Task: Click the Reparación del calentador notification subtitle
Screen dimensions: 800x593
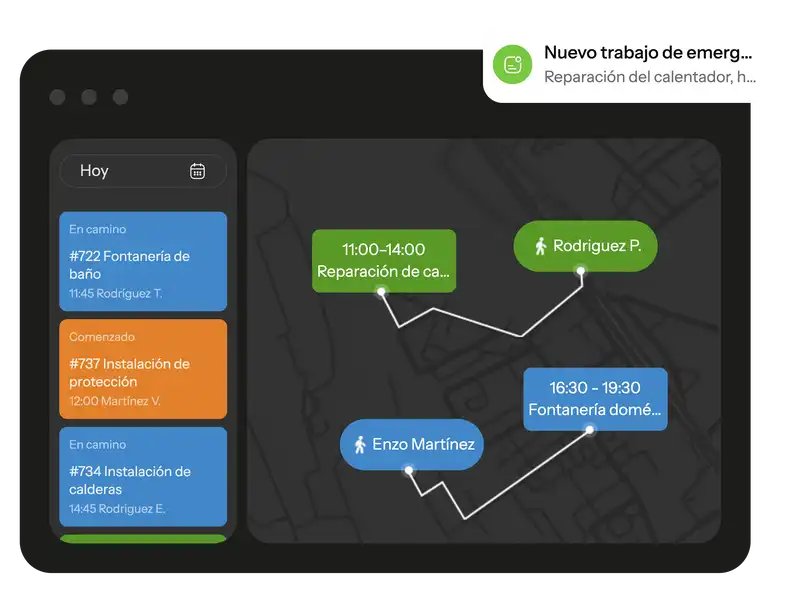Action: tap(650, 76)
